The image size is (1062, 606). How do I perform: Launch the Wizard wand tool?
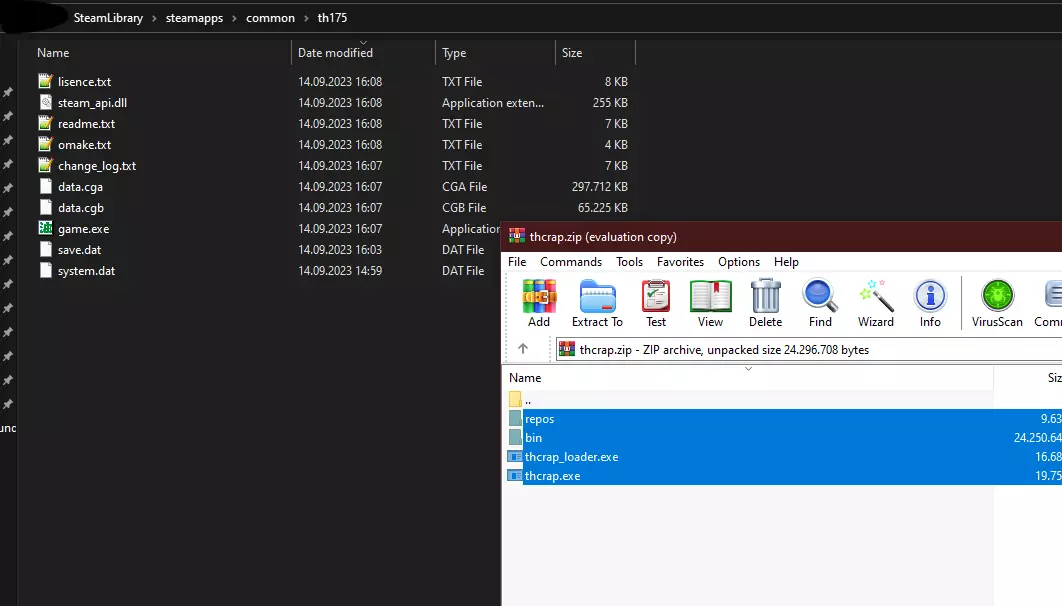(x=875, y=303)
